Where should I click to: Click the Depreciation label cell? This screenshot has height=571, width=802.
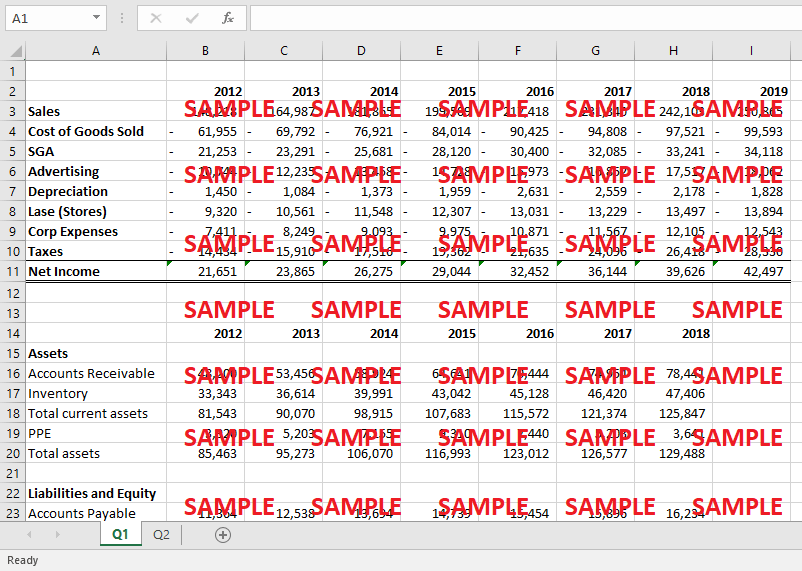96,191
